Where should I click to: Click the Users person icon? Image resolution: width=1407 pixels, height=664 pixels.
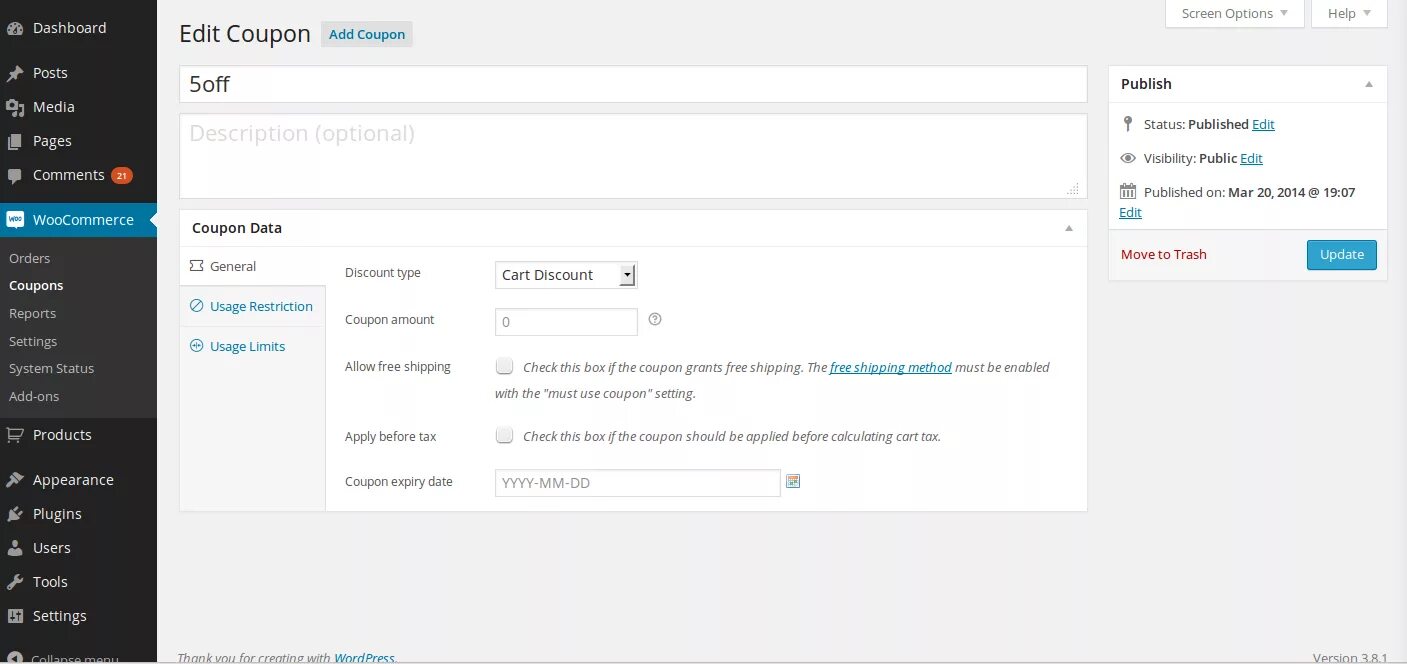[x=15, y=548]
